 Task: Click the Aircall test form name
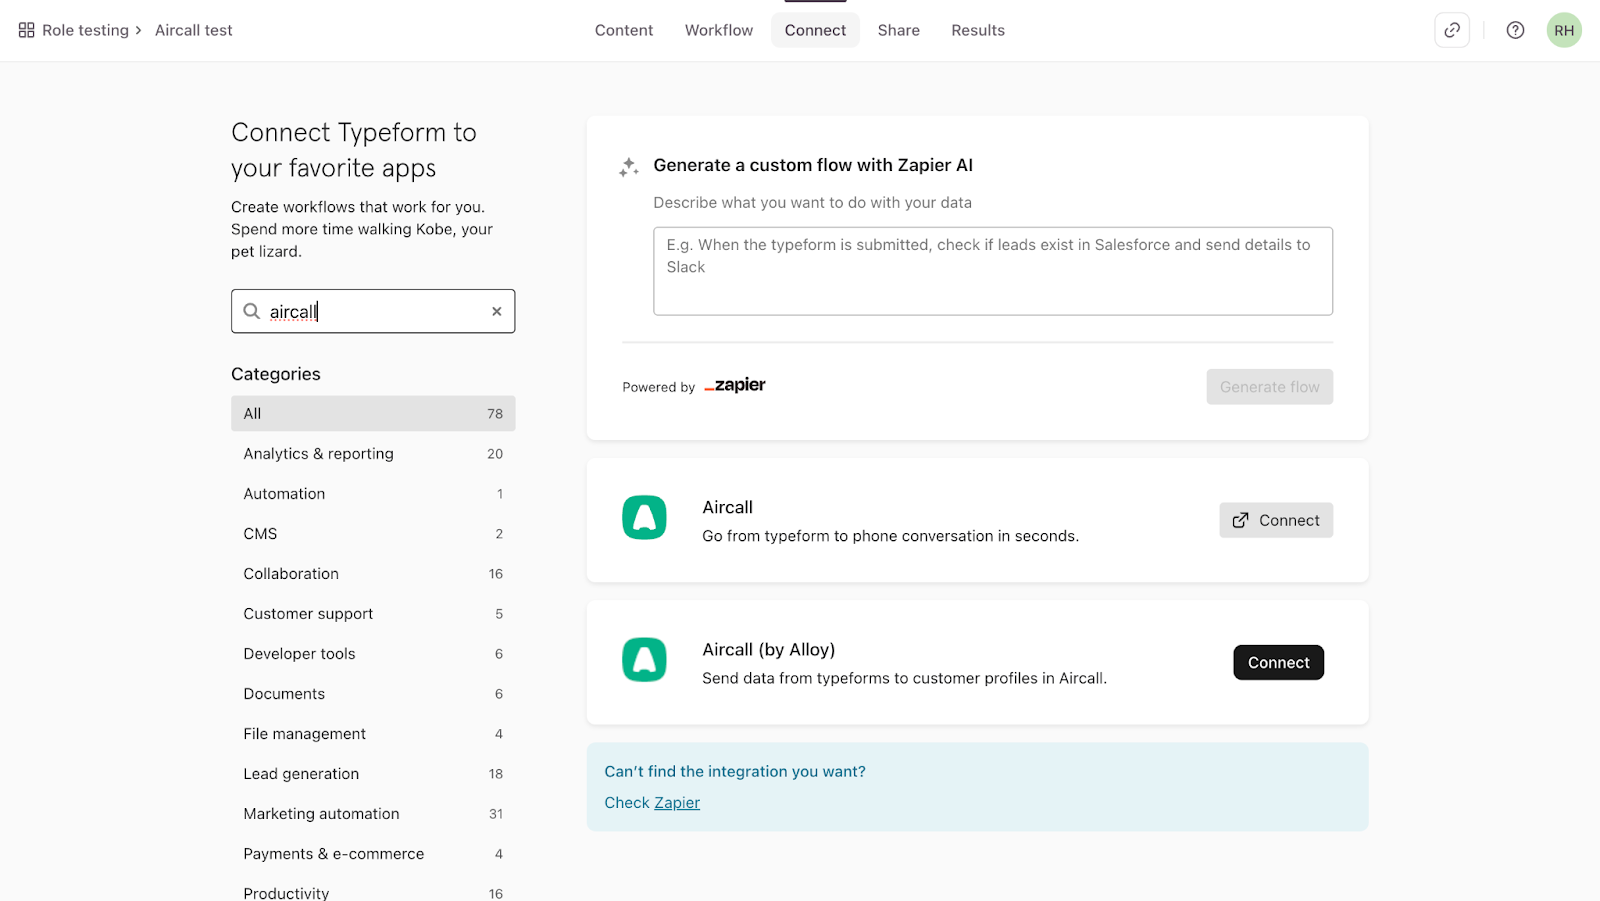click(x=194, y=30)
